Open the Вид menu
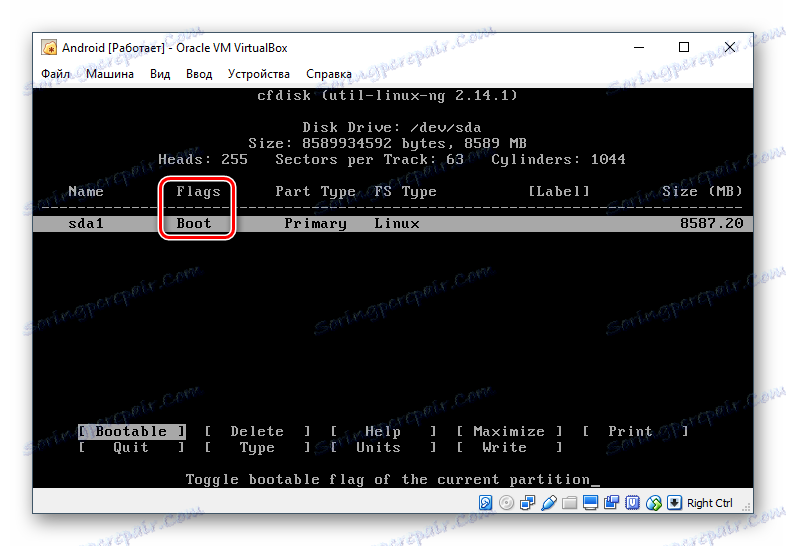This screenshot has width=786, height=546. (x=160, y=74)
